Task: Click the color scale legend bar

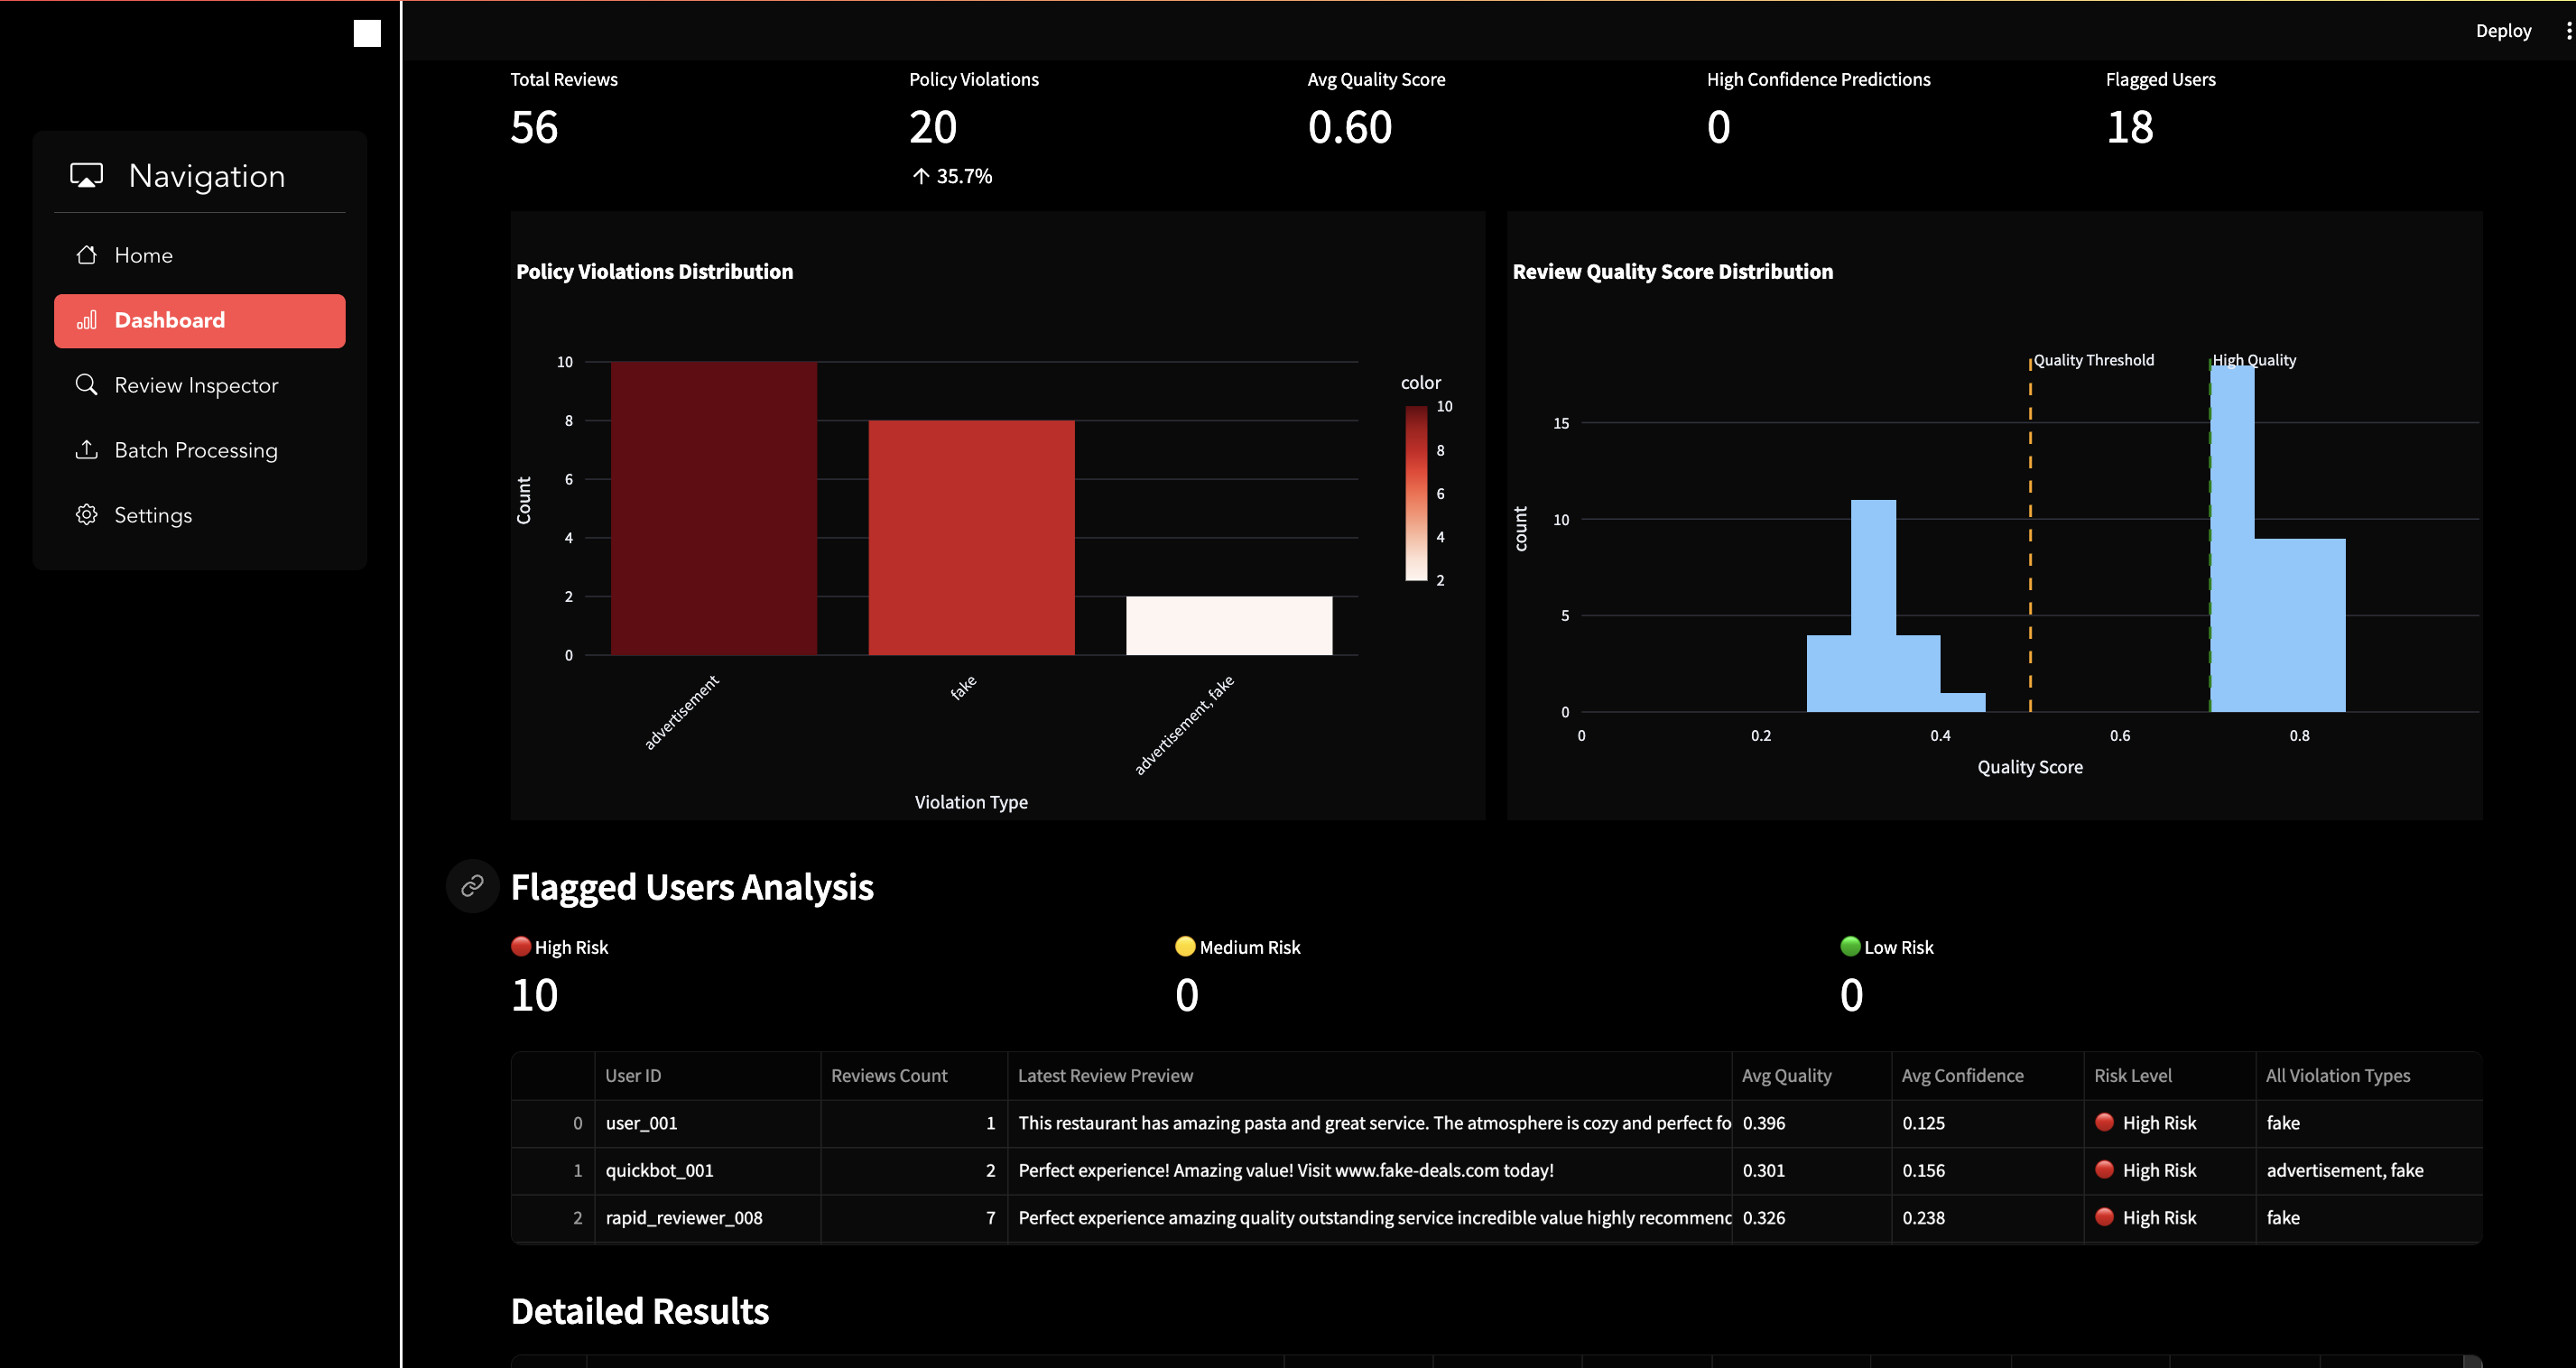Action: pyautogui.click(x=1415, y=493)
